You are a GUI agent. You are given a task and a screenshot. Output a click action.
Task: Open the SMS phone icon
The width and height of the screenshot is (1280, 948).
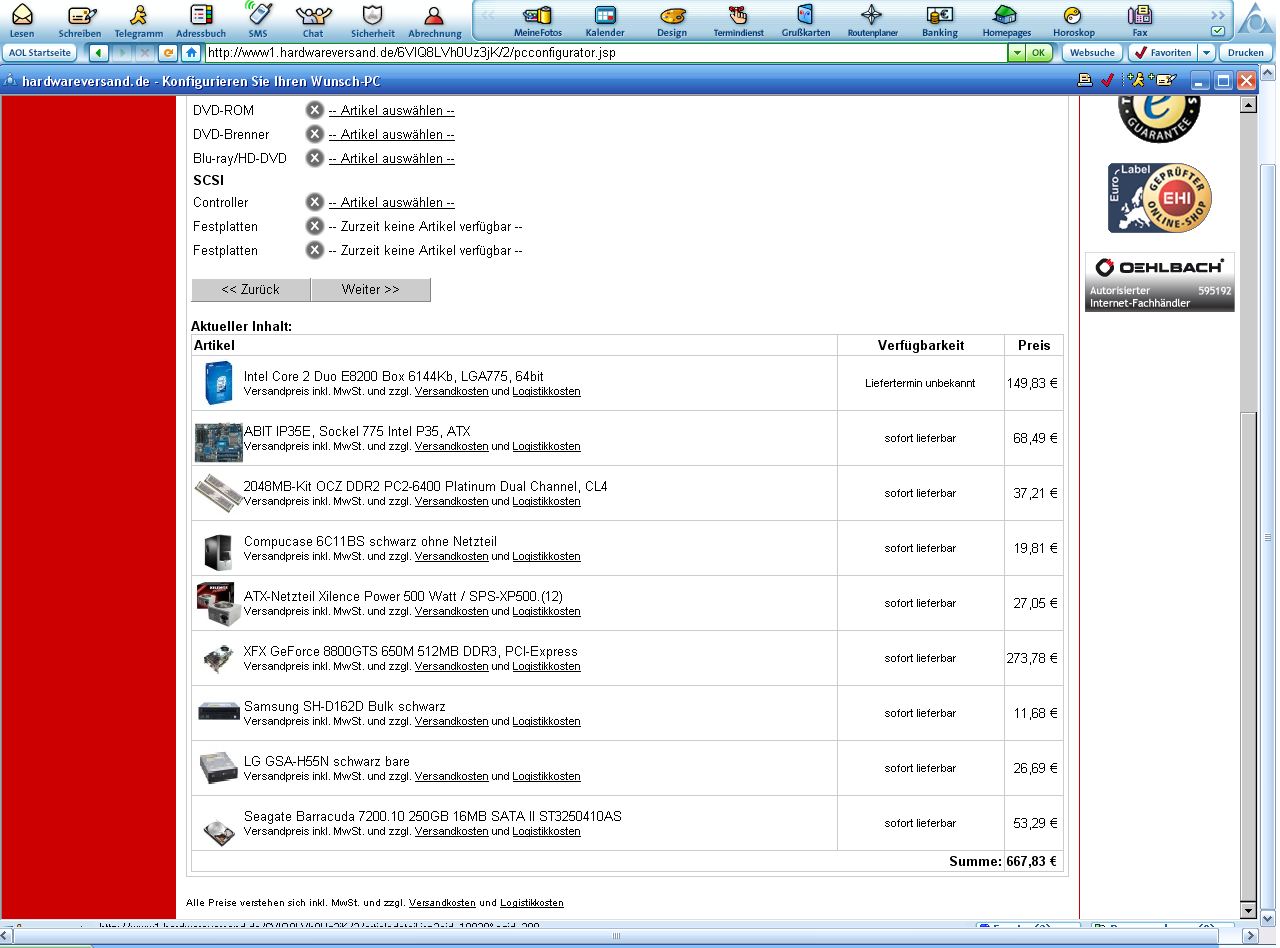click(258, 14)
